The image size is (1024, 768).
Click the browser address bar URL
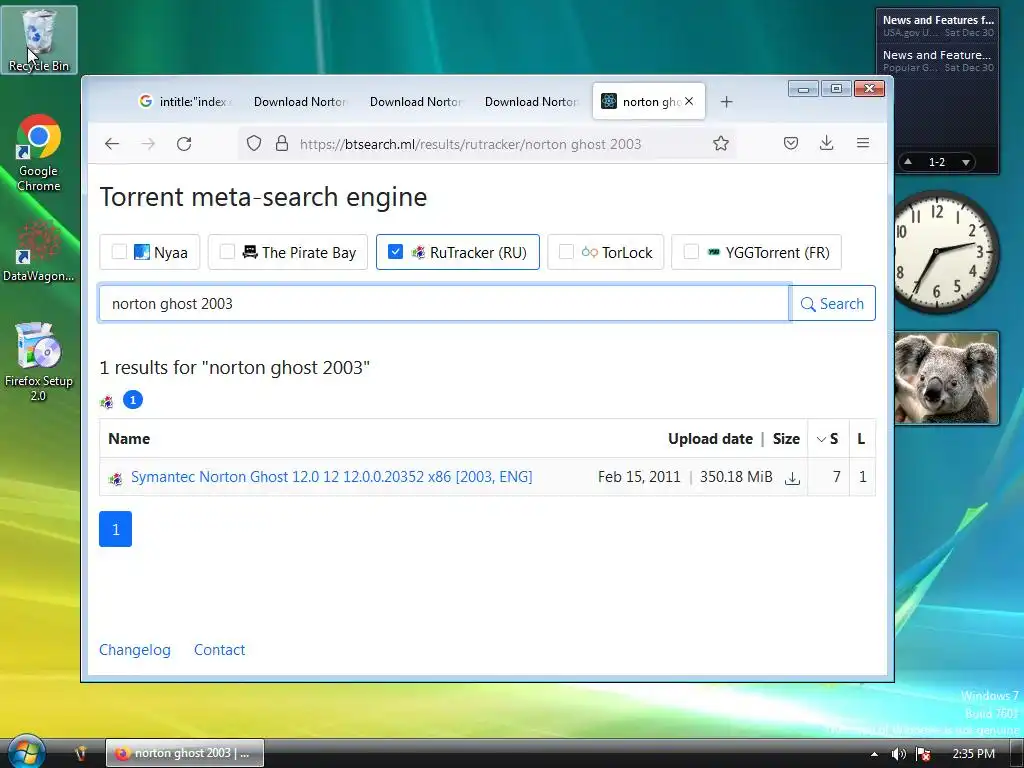(x=470, y=144)
